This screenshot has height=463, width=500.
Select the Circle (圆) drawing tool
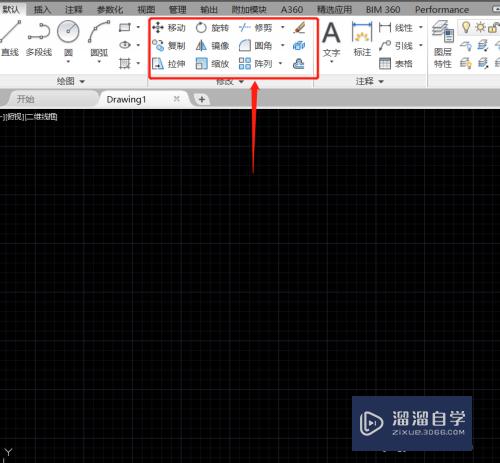68,39
